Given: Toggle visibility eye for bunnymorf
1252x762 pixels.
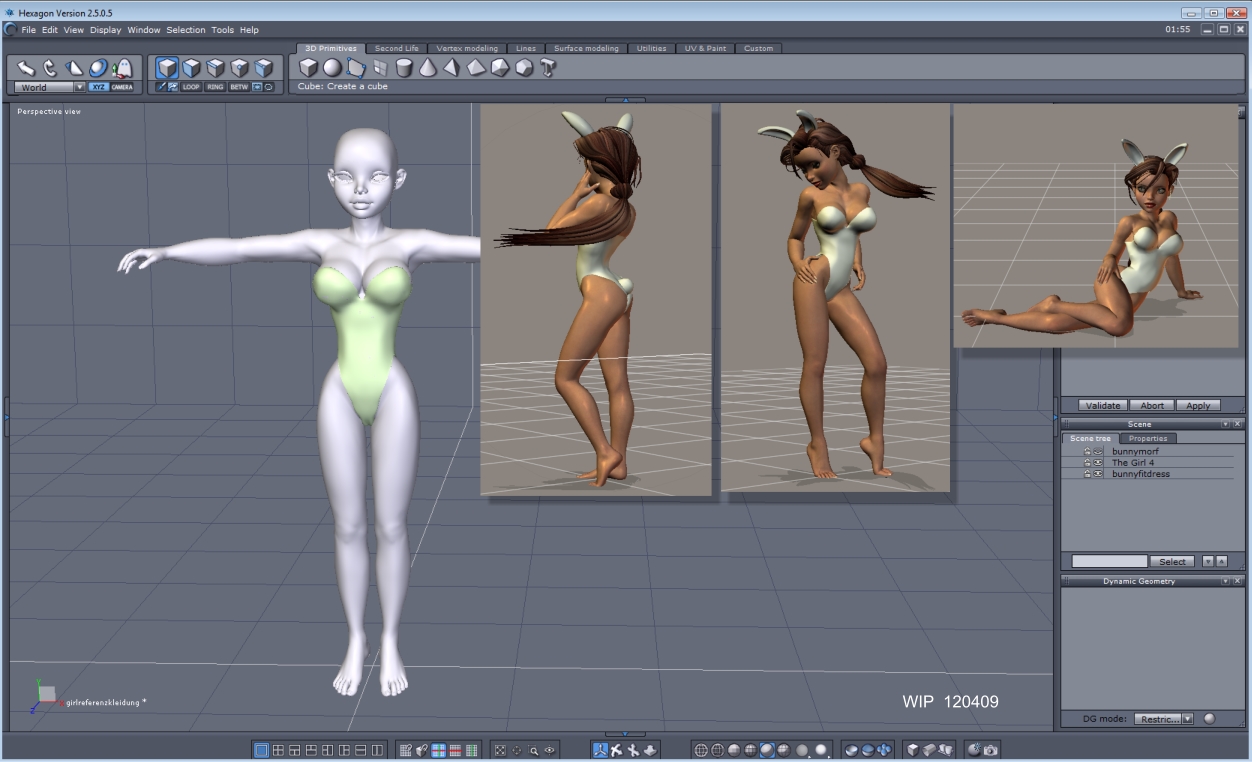Looking at the screenshot, I should 1097,452.
